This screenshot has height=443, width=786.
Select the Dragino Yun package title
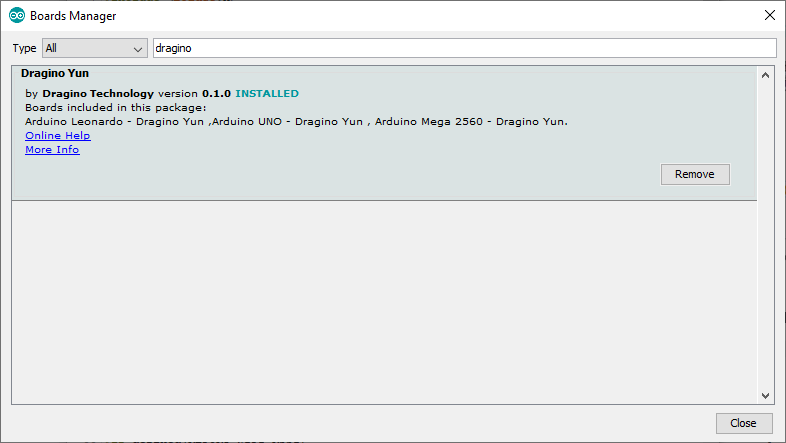coord(55,73)
